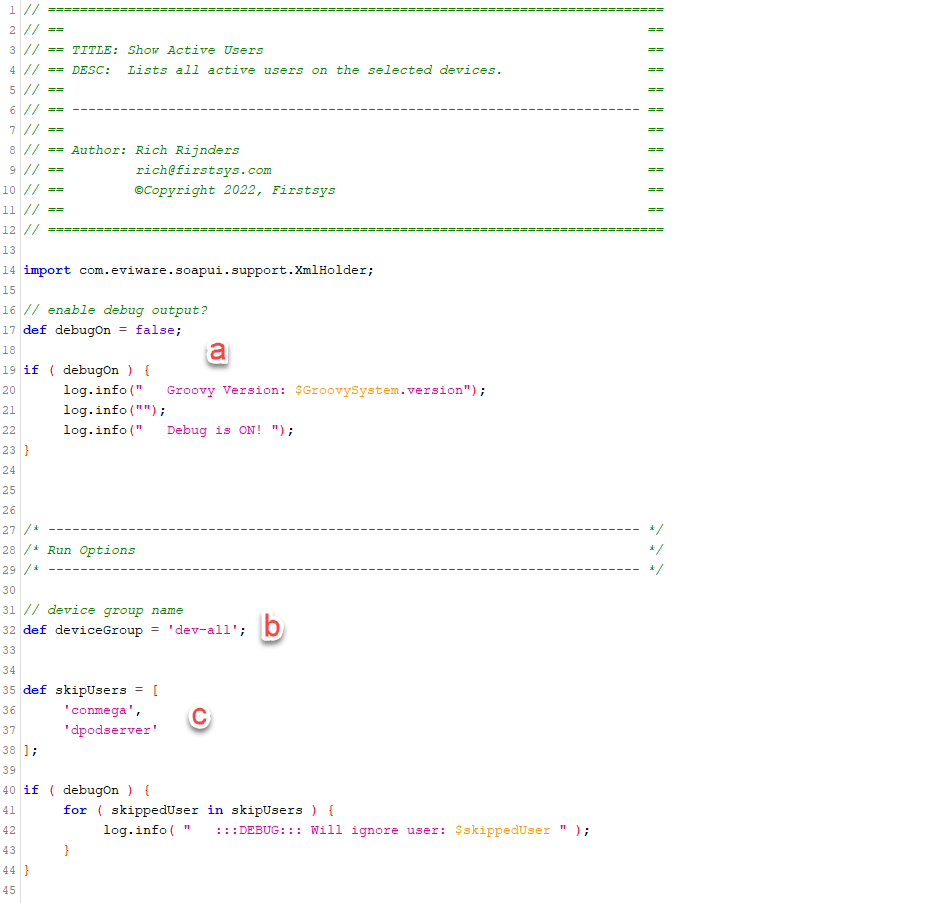Click the 'conmega' entry in skipUsers
This screenshot has width=927, height=903.
(103, 710)
